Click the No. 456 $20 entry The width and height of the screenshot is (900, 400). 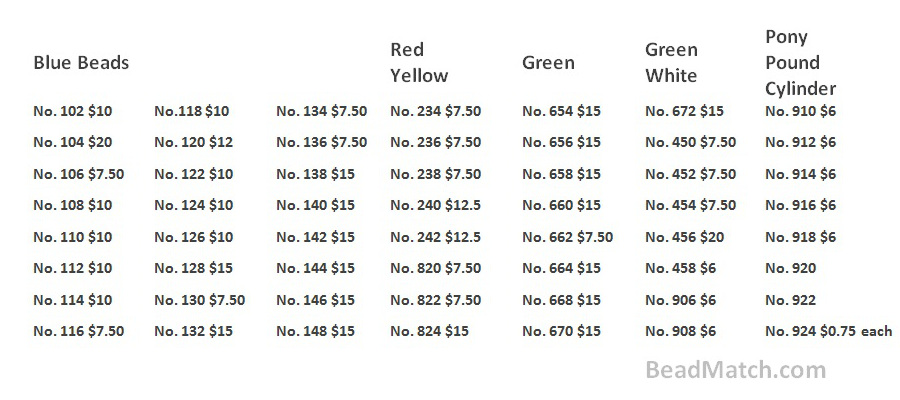point(684,237)
